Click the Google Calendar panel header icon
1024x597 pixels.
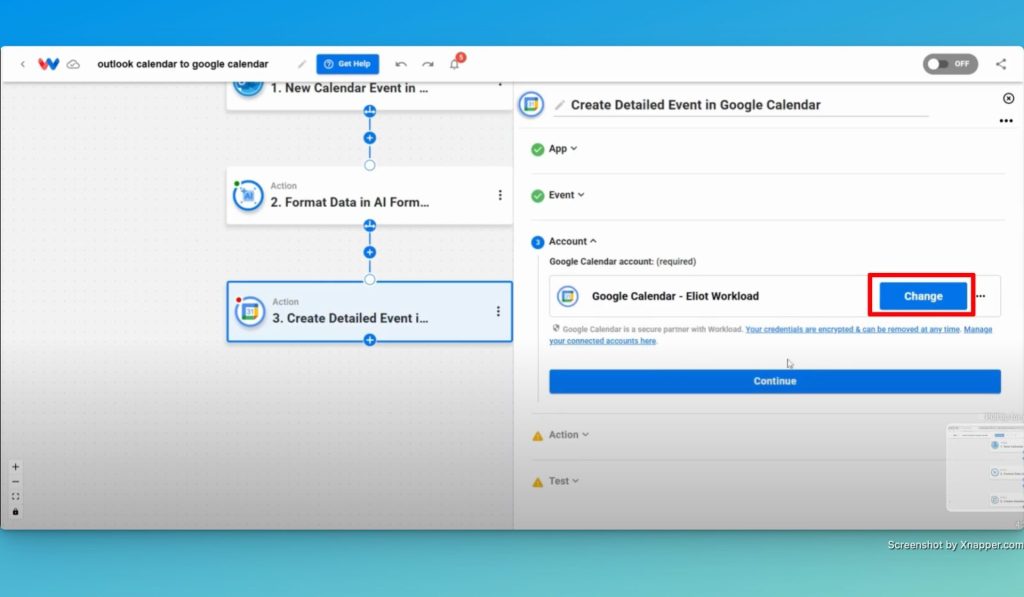(x=532, y=105)
